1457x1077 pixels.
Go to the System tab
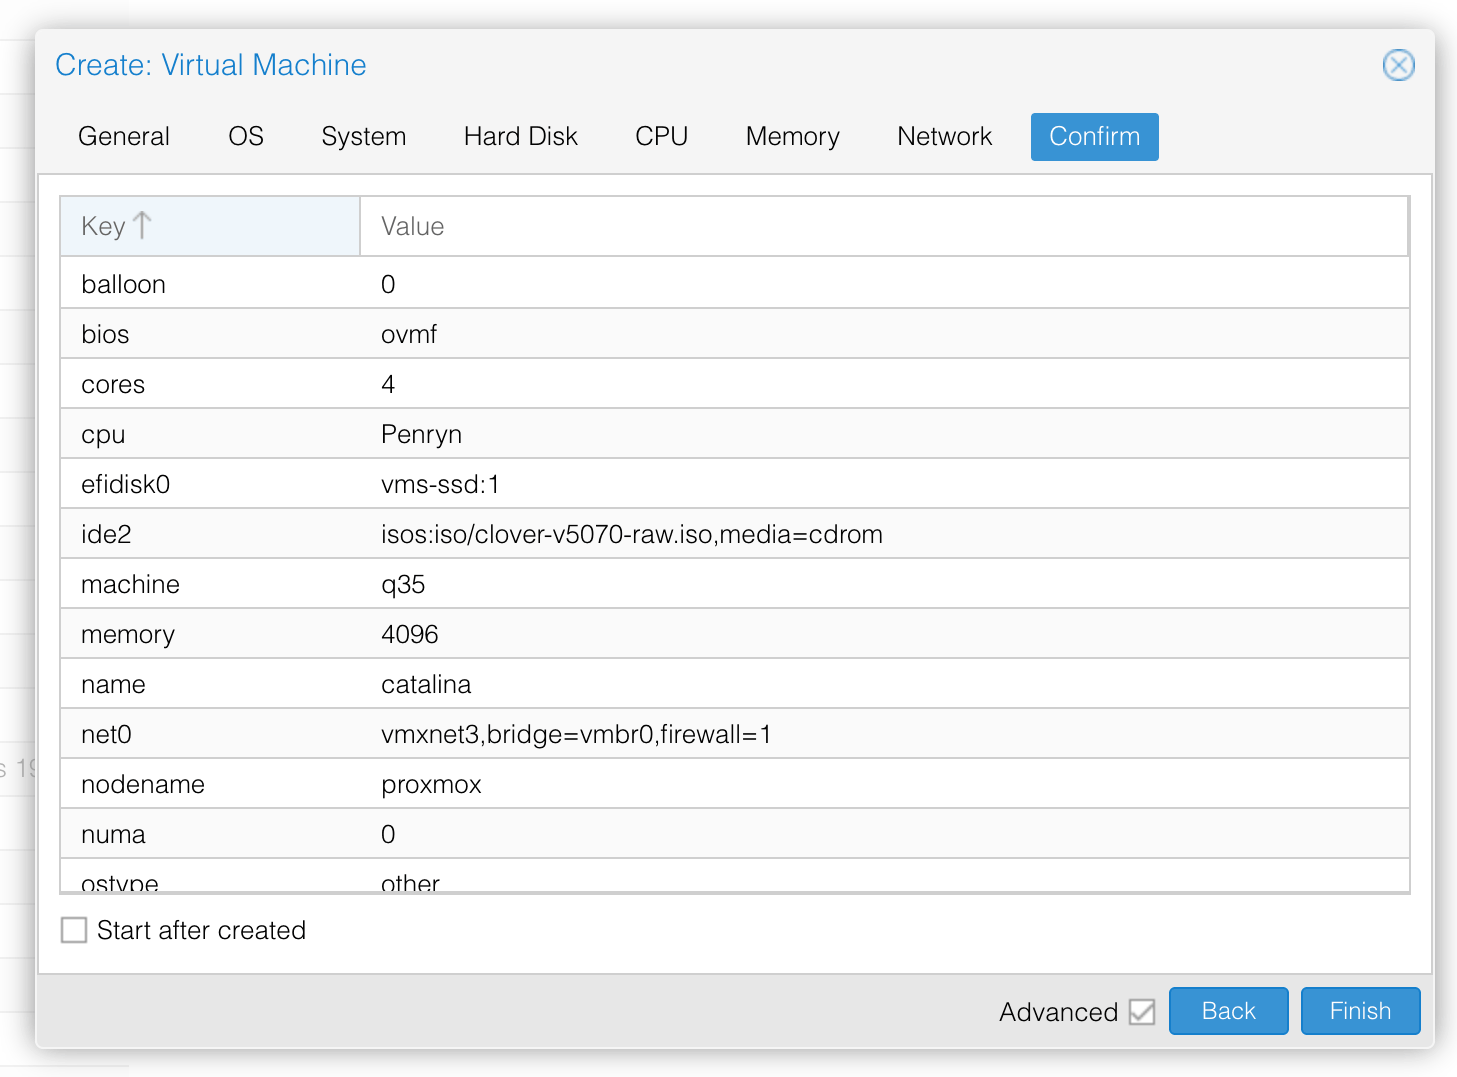coord(363,137)
